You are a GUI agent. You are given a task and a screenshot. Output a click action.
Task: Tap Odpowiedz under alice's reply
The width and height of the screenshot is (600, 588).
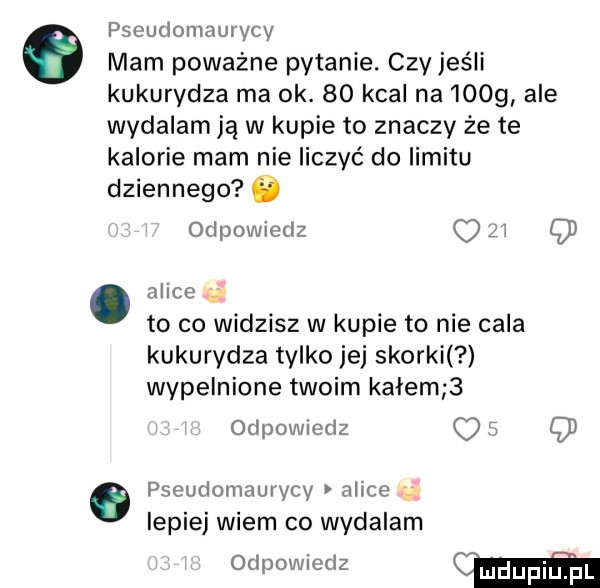tap(290, 429)
